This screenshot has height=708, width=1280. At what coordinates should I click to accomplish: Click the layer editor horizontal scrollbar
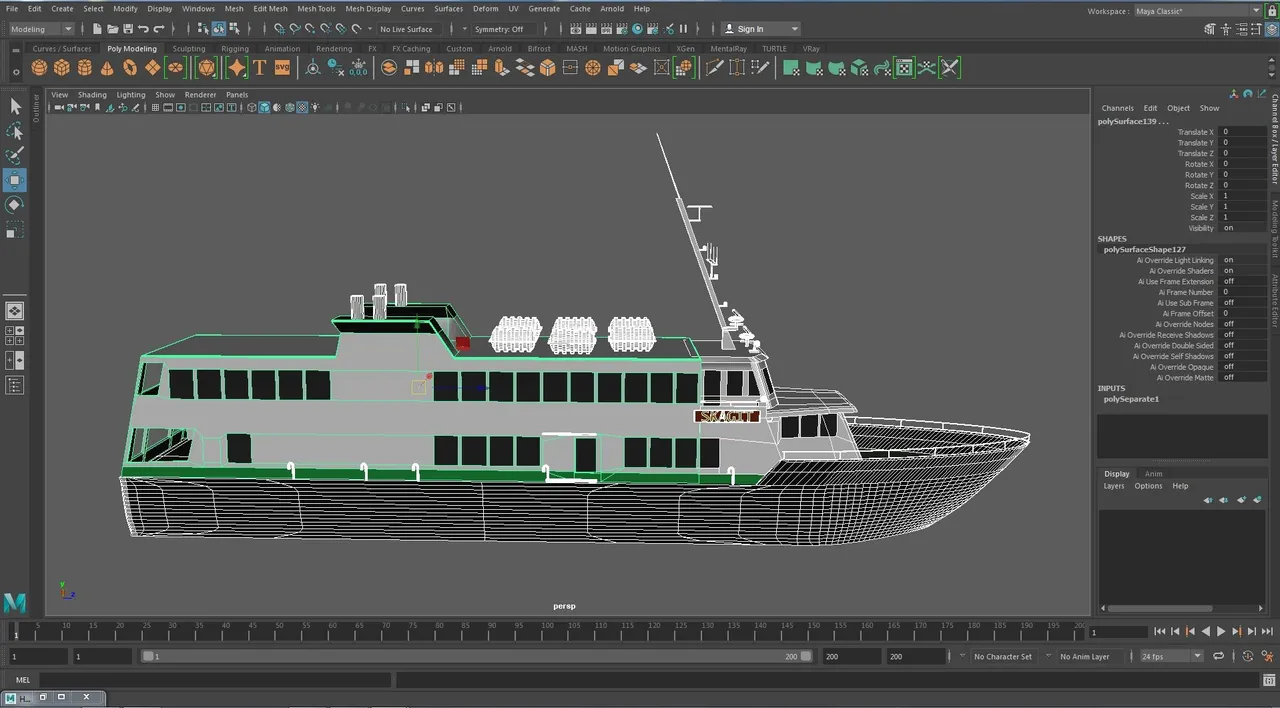(1158, 607)
